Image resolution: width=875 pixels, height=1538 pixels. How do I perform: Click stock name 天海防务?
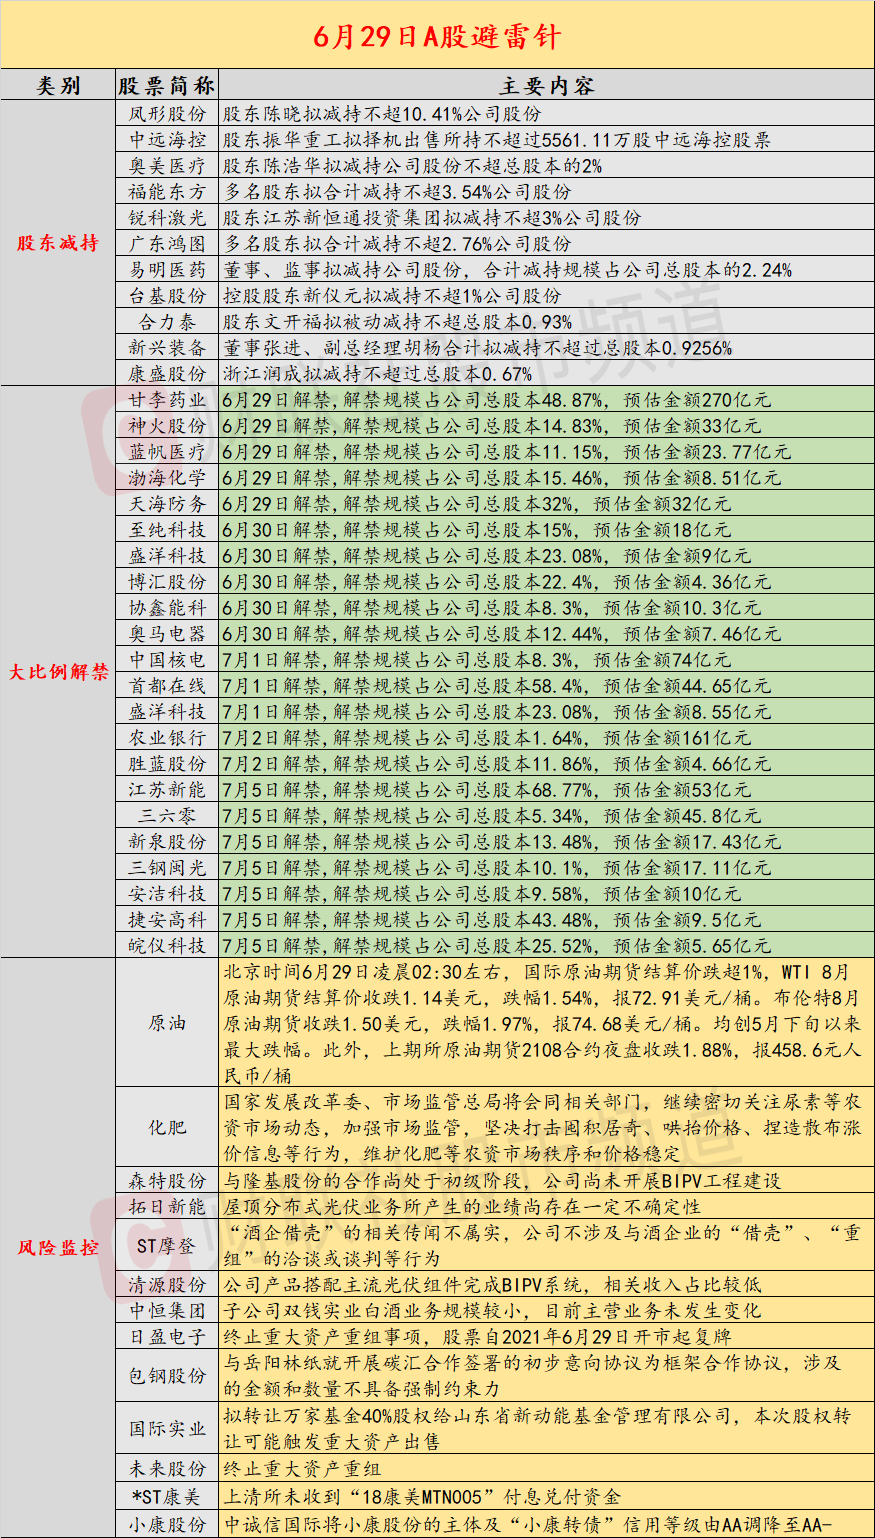coord(167,504)
